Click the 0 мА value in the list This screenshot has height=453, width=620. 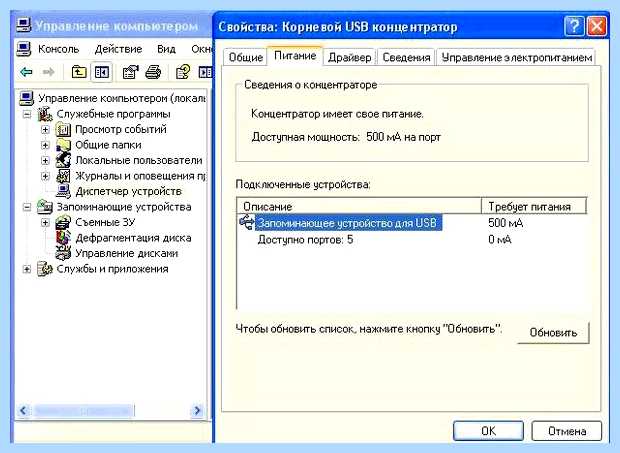click(500, 240)
